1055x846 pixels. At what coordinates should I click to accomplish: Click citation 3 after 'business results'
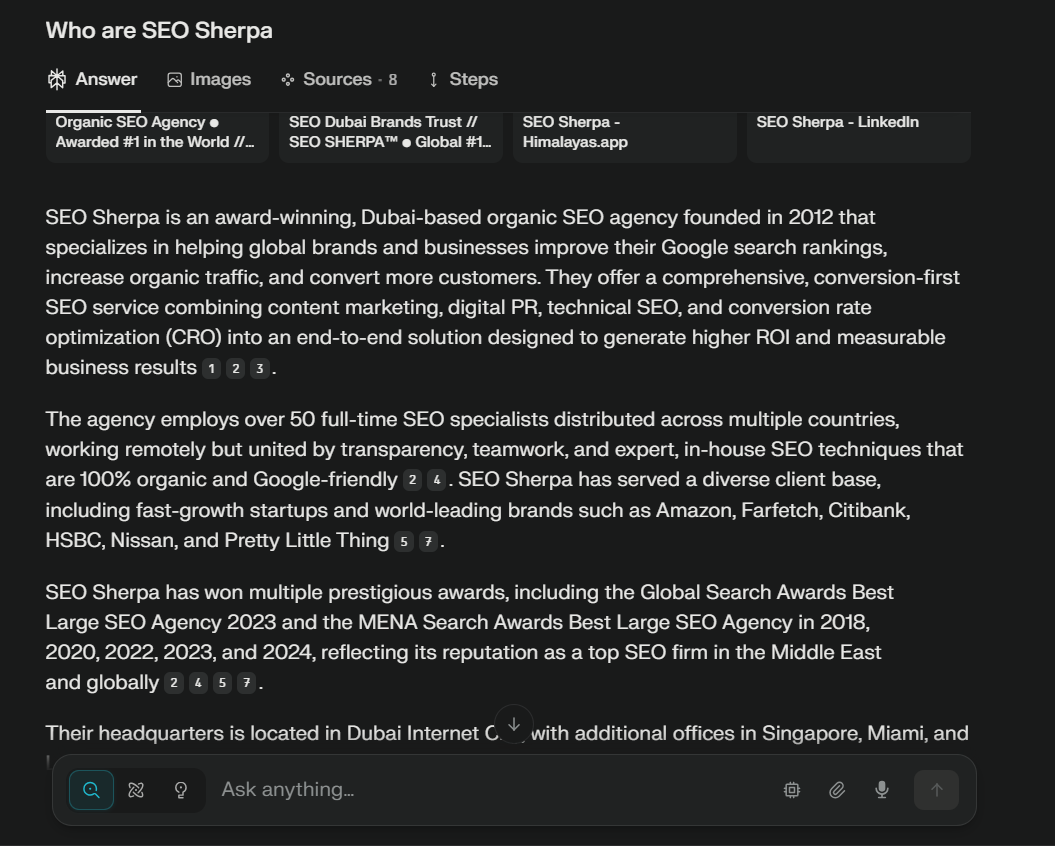(x=260, y=368)
